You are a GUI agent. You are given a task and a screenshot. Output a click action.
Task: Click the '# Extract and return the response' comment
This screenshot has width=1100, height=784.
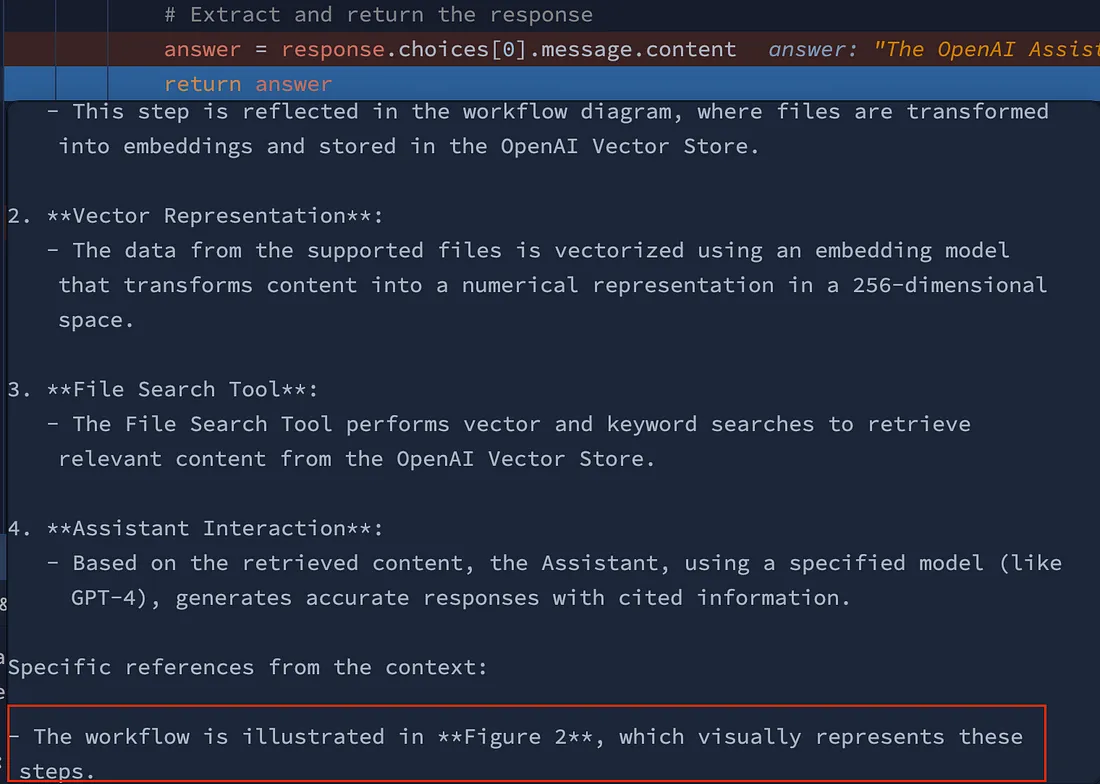click(378, 15)
